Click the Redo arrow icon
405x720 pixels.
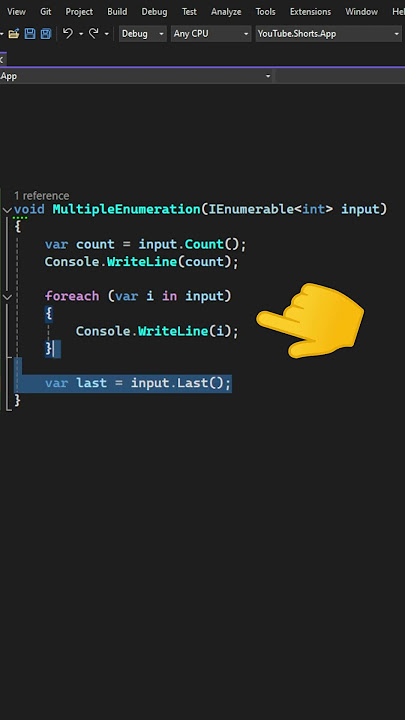94,34
